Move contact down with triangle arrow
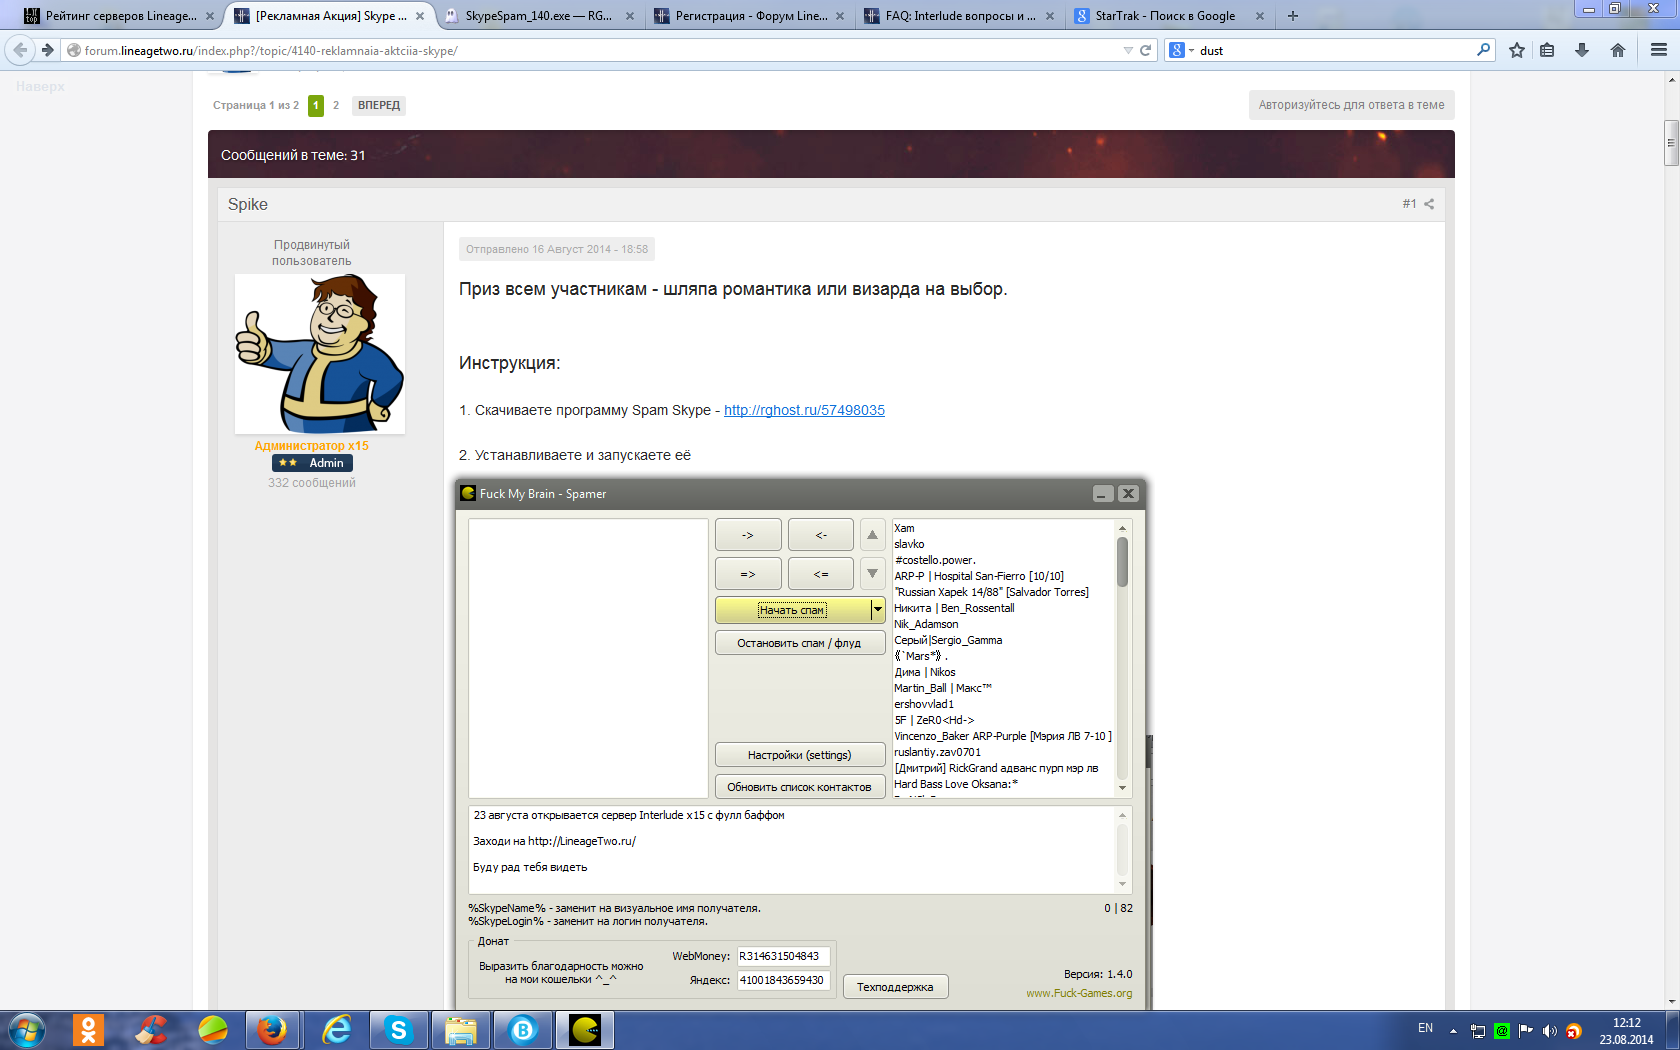 (x=872, y=574)
